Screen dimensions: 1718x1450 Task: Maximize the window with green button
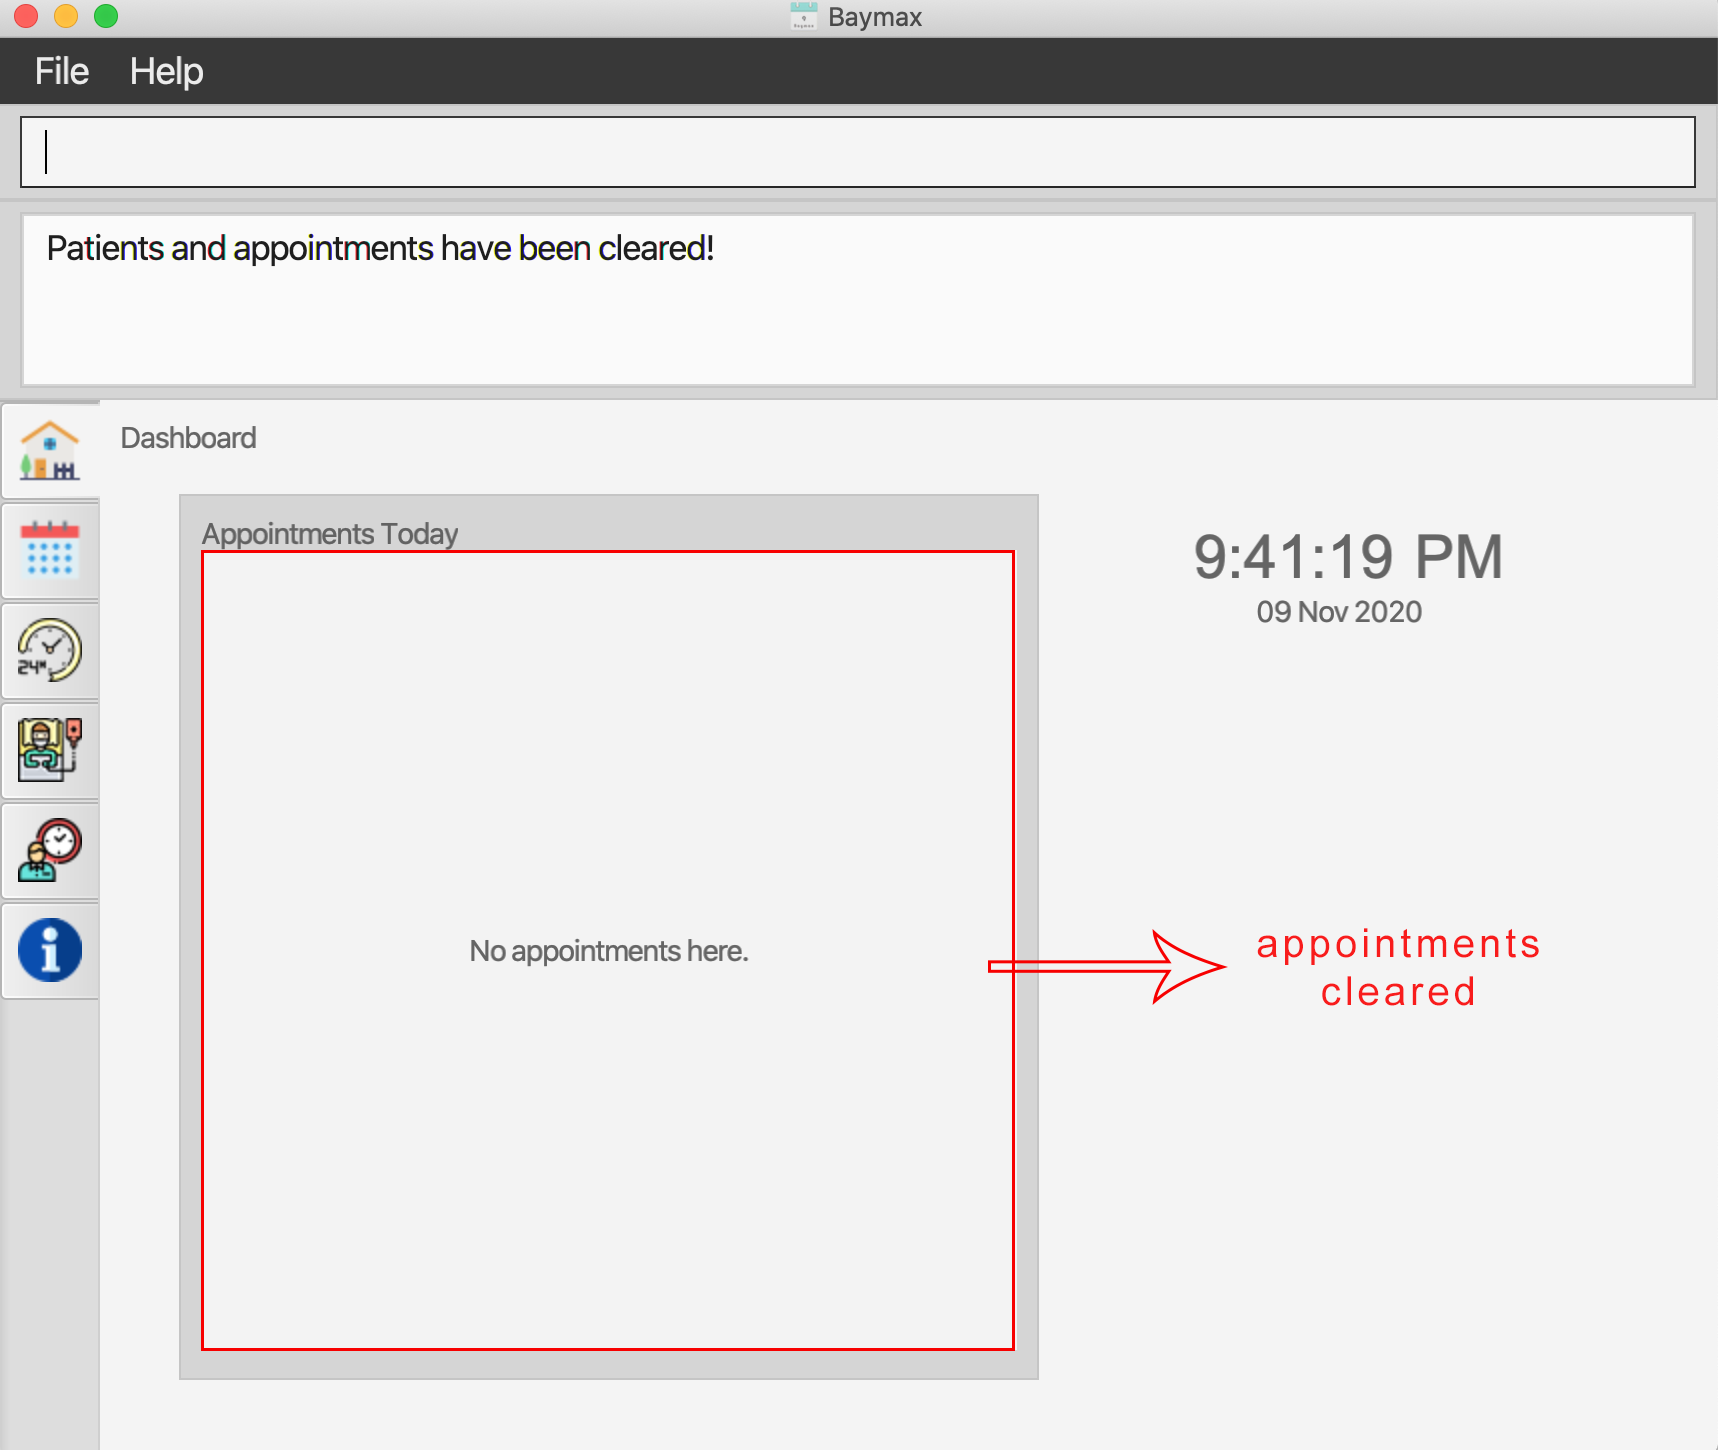point(106,16)
